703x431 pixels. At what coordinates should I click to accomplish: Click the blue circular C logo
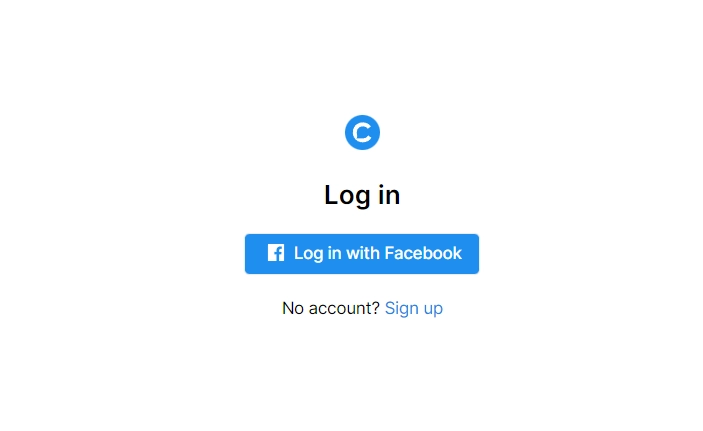point(362,132)
